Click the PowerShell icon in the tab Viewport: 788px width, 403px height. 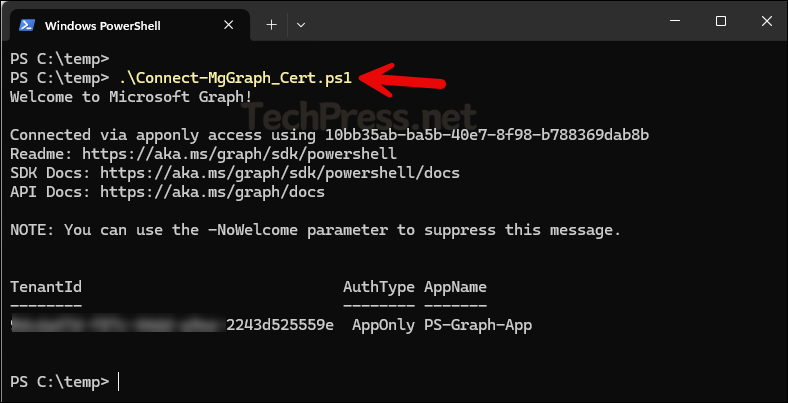tap(27, 24)
